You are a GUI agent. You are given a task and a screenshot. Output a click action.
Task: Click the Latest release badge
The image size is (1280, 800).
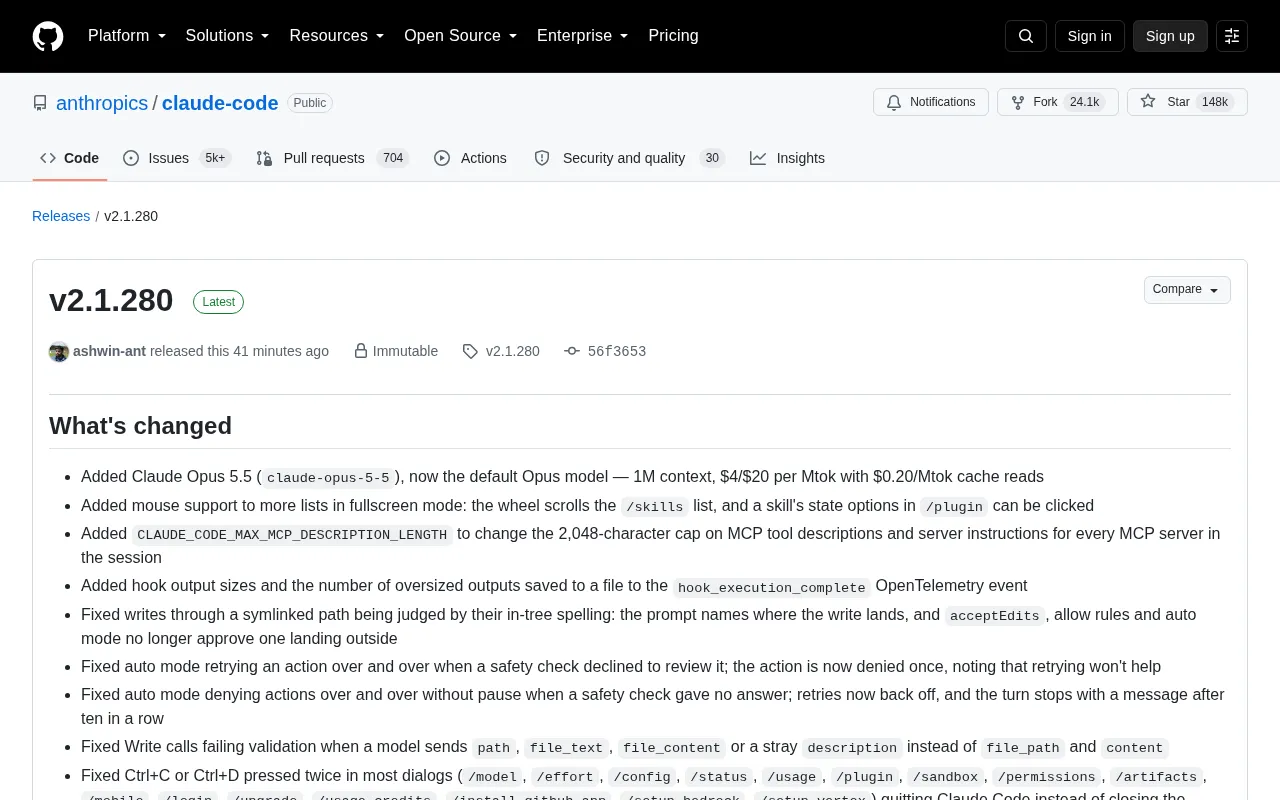(218, 302)
